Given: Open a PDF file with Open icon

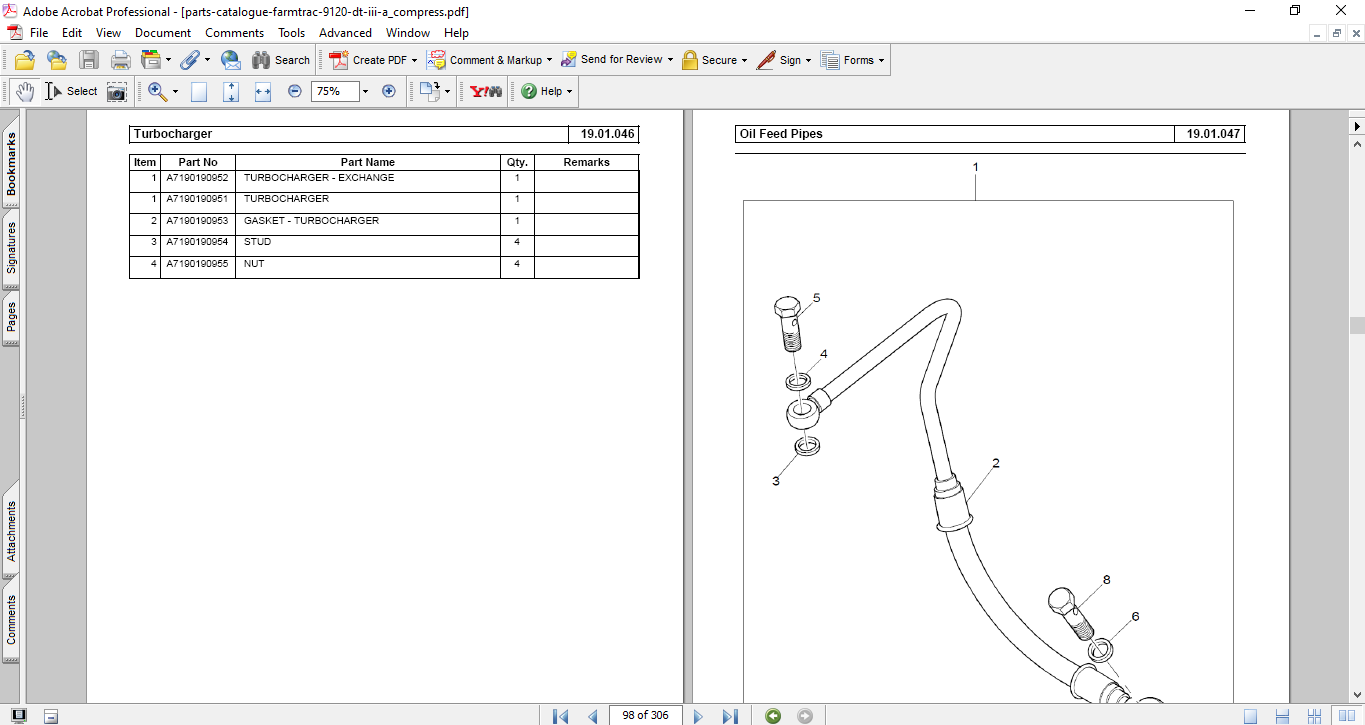Looking at the screenshot, I should (x=24, y=60).
